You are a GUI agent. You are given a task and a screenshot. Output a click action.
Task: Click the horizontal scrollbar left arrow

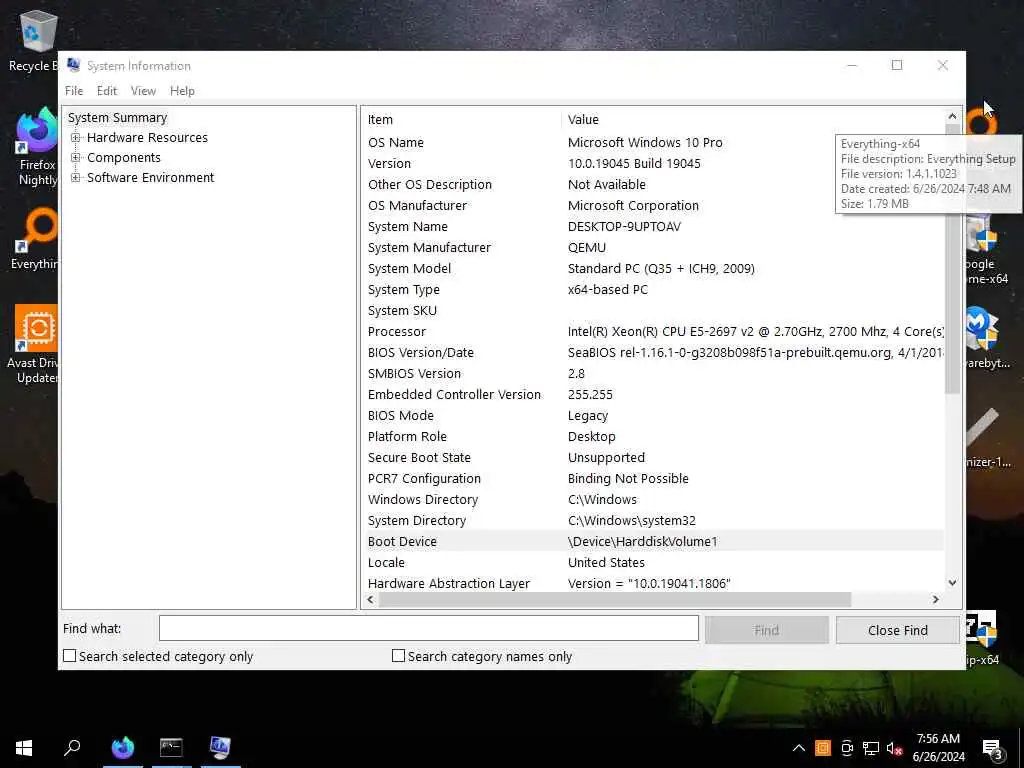370,599
